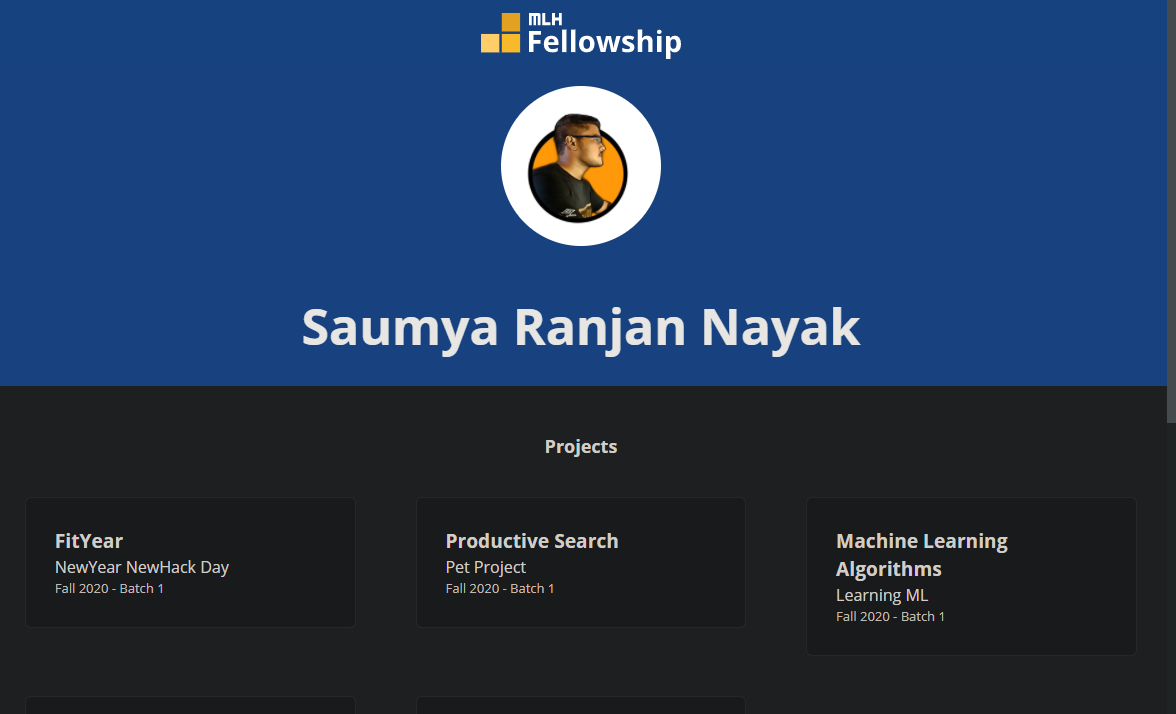The height and width of the screenshot is (714, 1176).
Task: Click Fall 2020 - Batch 1 under FitYear
Action: [x=110, y=588]
